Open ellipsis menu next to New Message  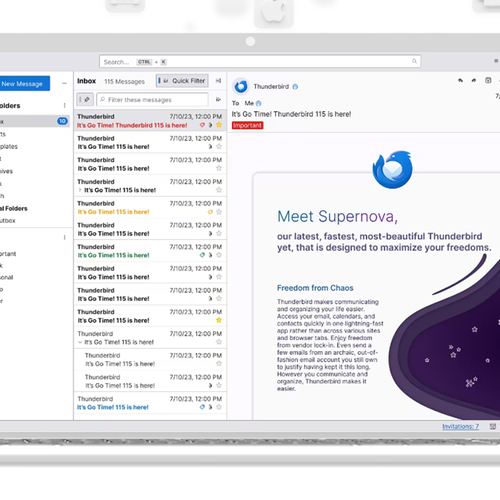(x=64, y=83)
